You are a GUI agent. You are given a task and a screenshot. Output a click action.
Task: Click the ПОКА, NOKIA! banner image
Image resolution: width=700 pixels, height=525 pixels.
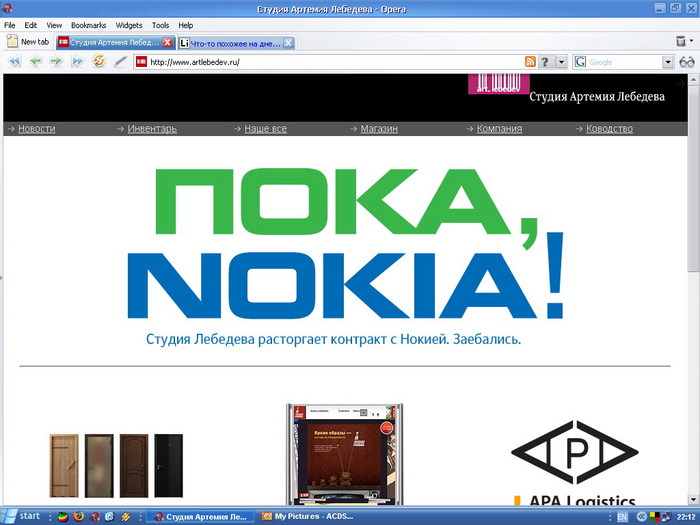346,243
